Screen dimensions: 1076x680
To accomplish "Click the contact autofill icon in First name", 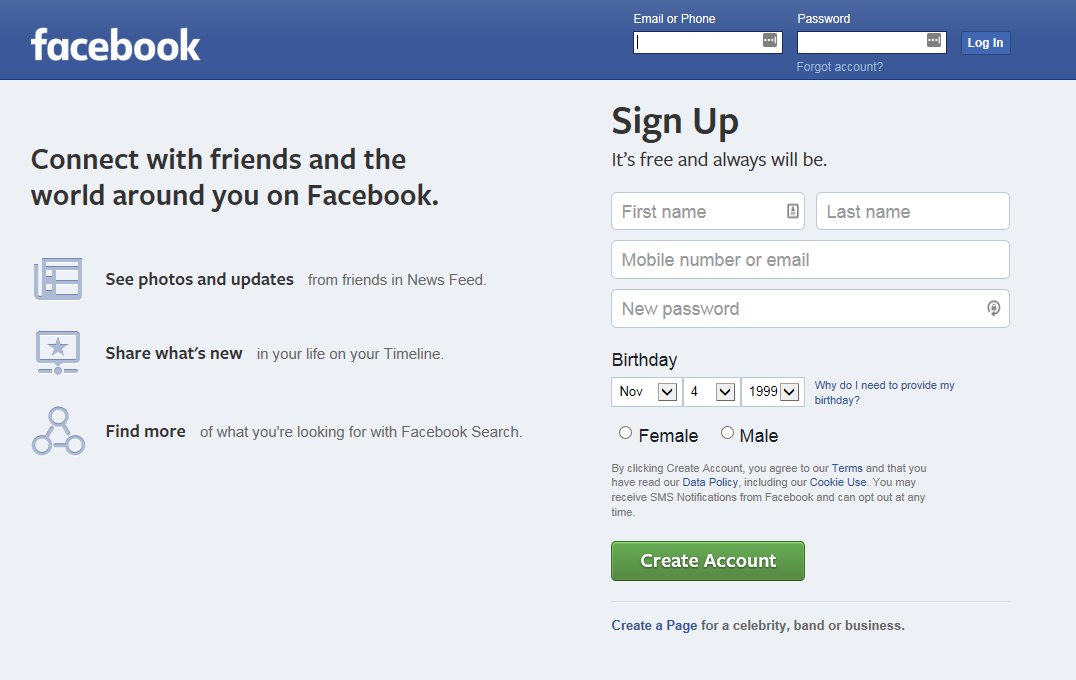I will pos(793,211).
